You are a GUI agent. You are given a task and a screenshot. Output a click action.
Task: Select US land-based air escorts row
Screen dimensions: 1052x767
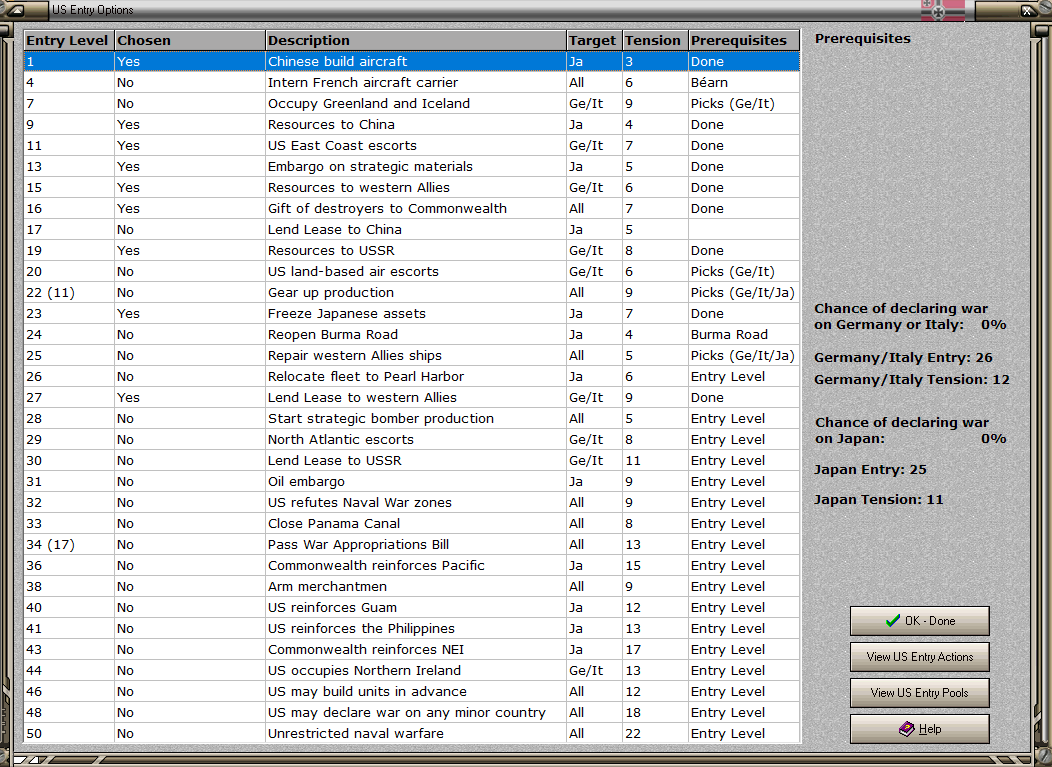pyautogui.click(x=412, y=272)
